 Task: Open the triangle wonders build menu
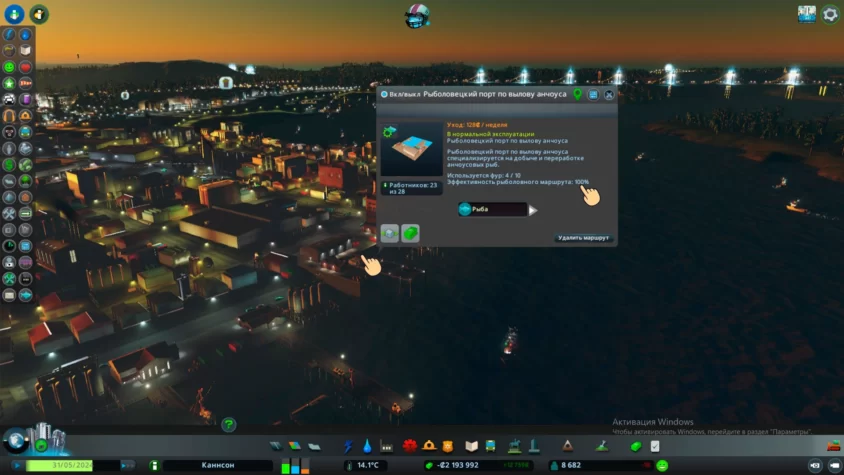pos(567,446)
